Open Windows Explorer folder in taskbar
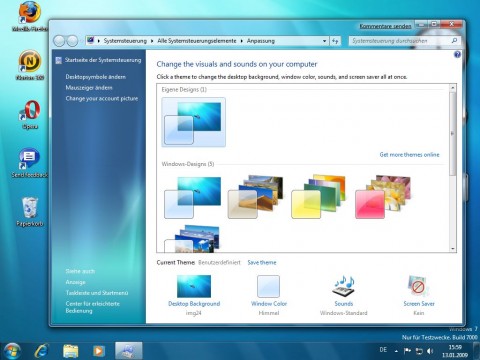This screenshot has width=480, height=360. pyautogui.click(x=70, y=351)
